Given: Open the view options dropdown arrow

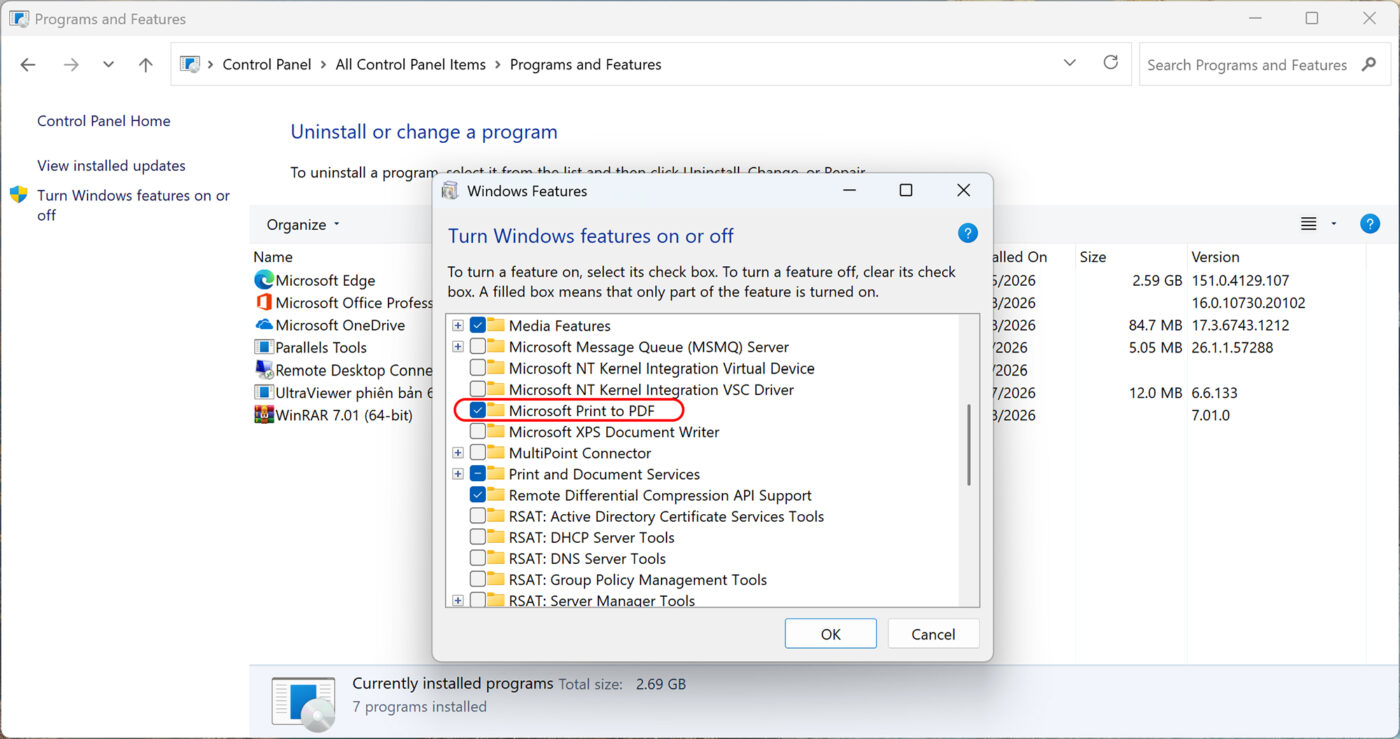Looking at the screenshot, I should (1334, 224).
